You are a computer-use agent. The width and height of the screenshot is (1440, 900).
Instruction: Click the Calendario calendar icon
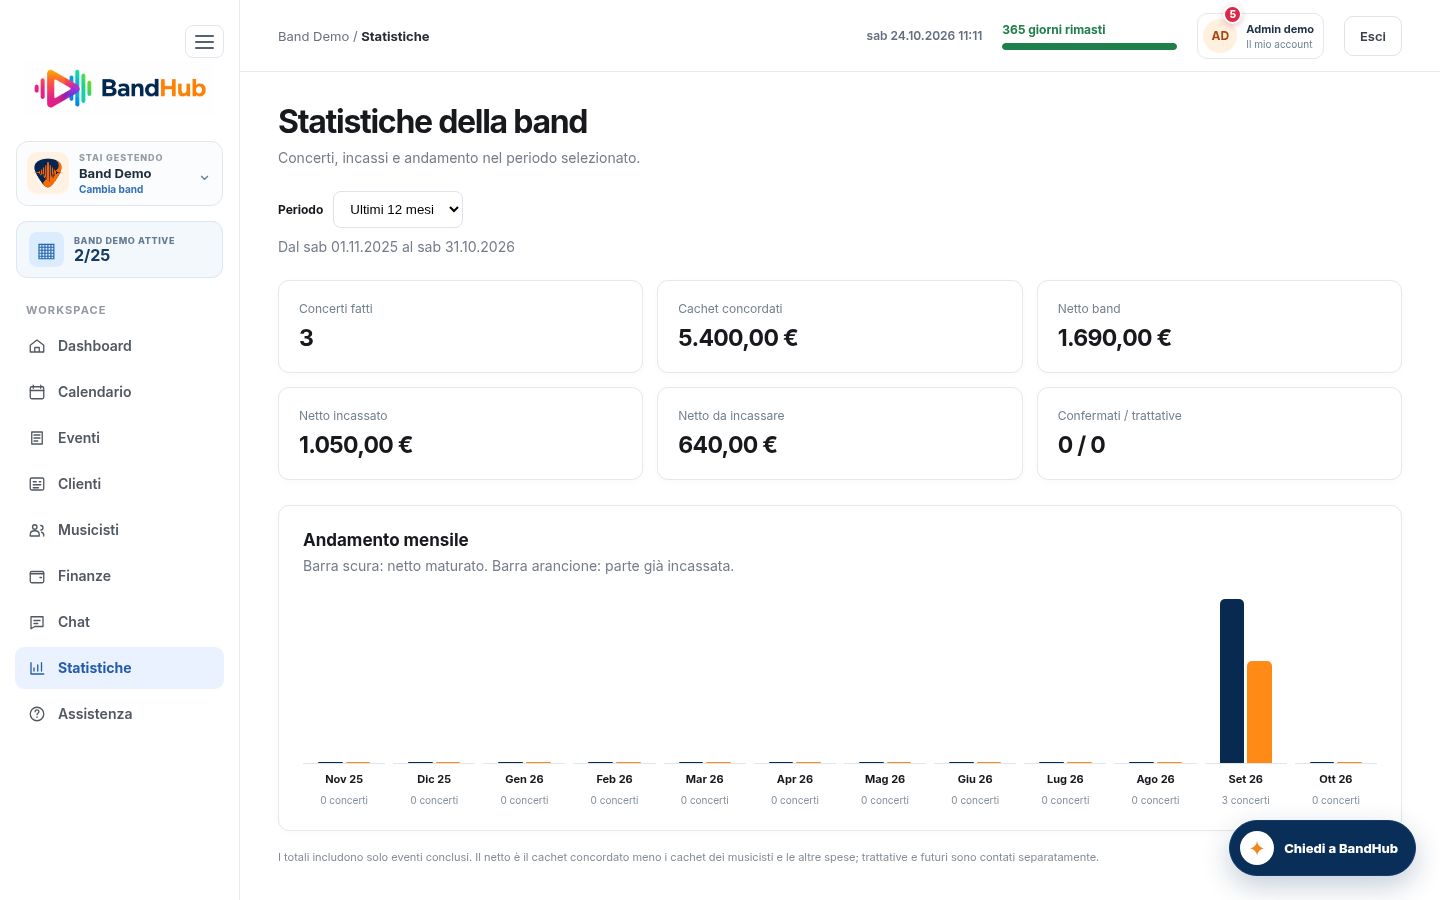(37, 392)
